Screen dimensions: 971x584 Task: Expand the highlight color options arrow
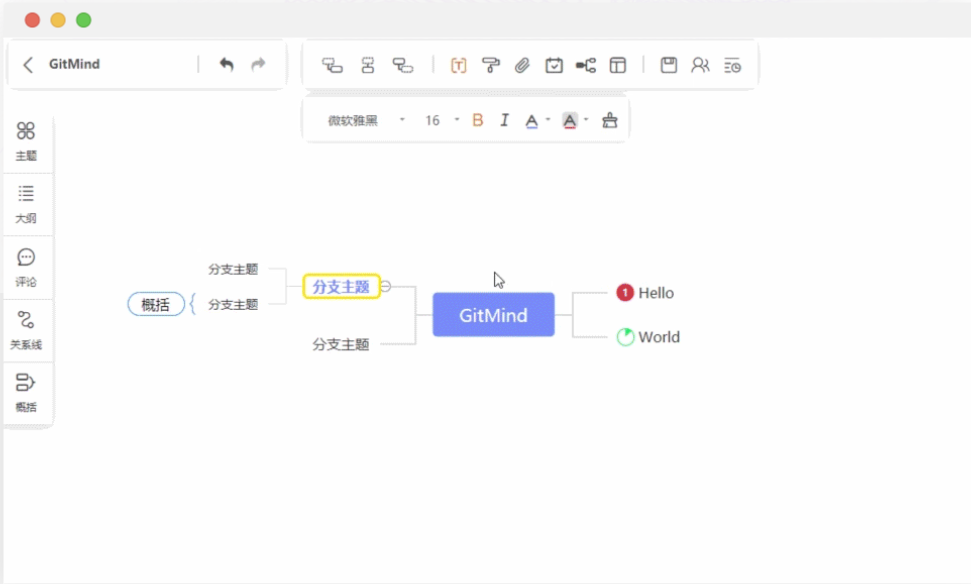coord(586,120)
